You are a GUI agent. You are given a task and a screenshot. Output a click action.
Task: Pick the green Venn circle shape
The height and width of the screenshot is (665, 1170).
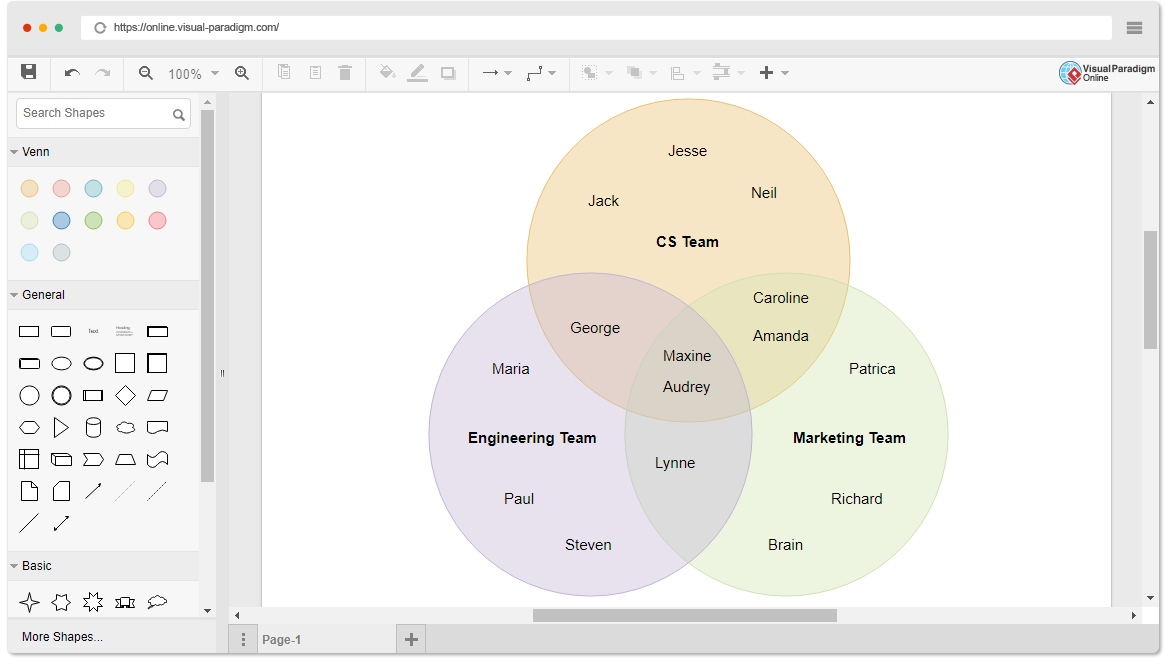tap(93, 220)
